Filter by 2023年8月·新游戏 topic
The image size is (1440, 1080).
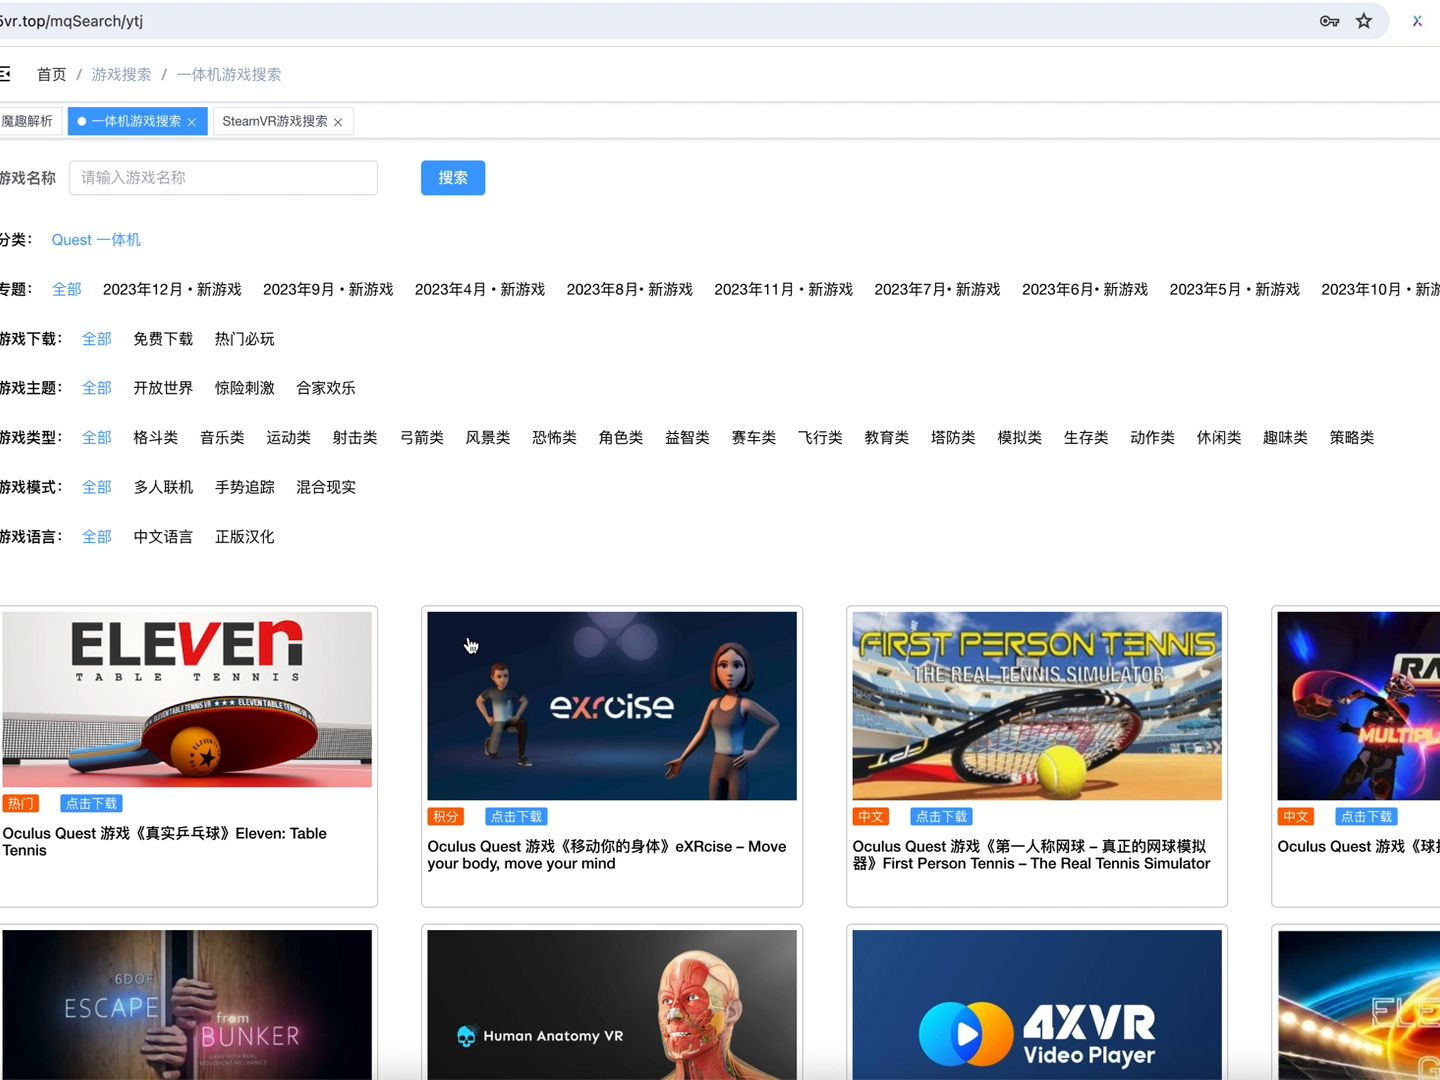630,289
